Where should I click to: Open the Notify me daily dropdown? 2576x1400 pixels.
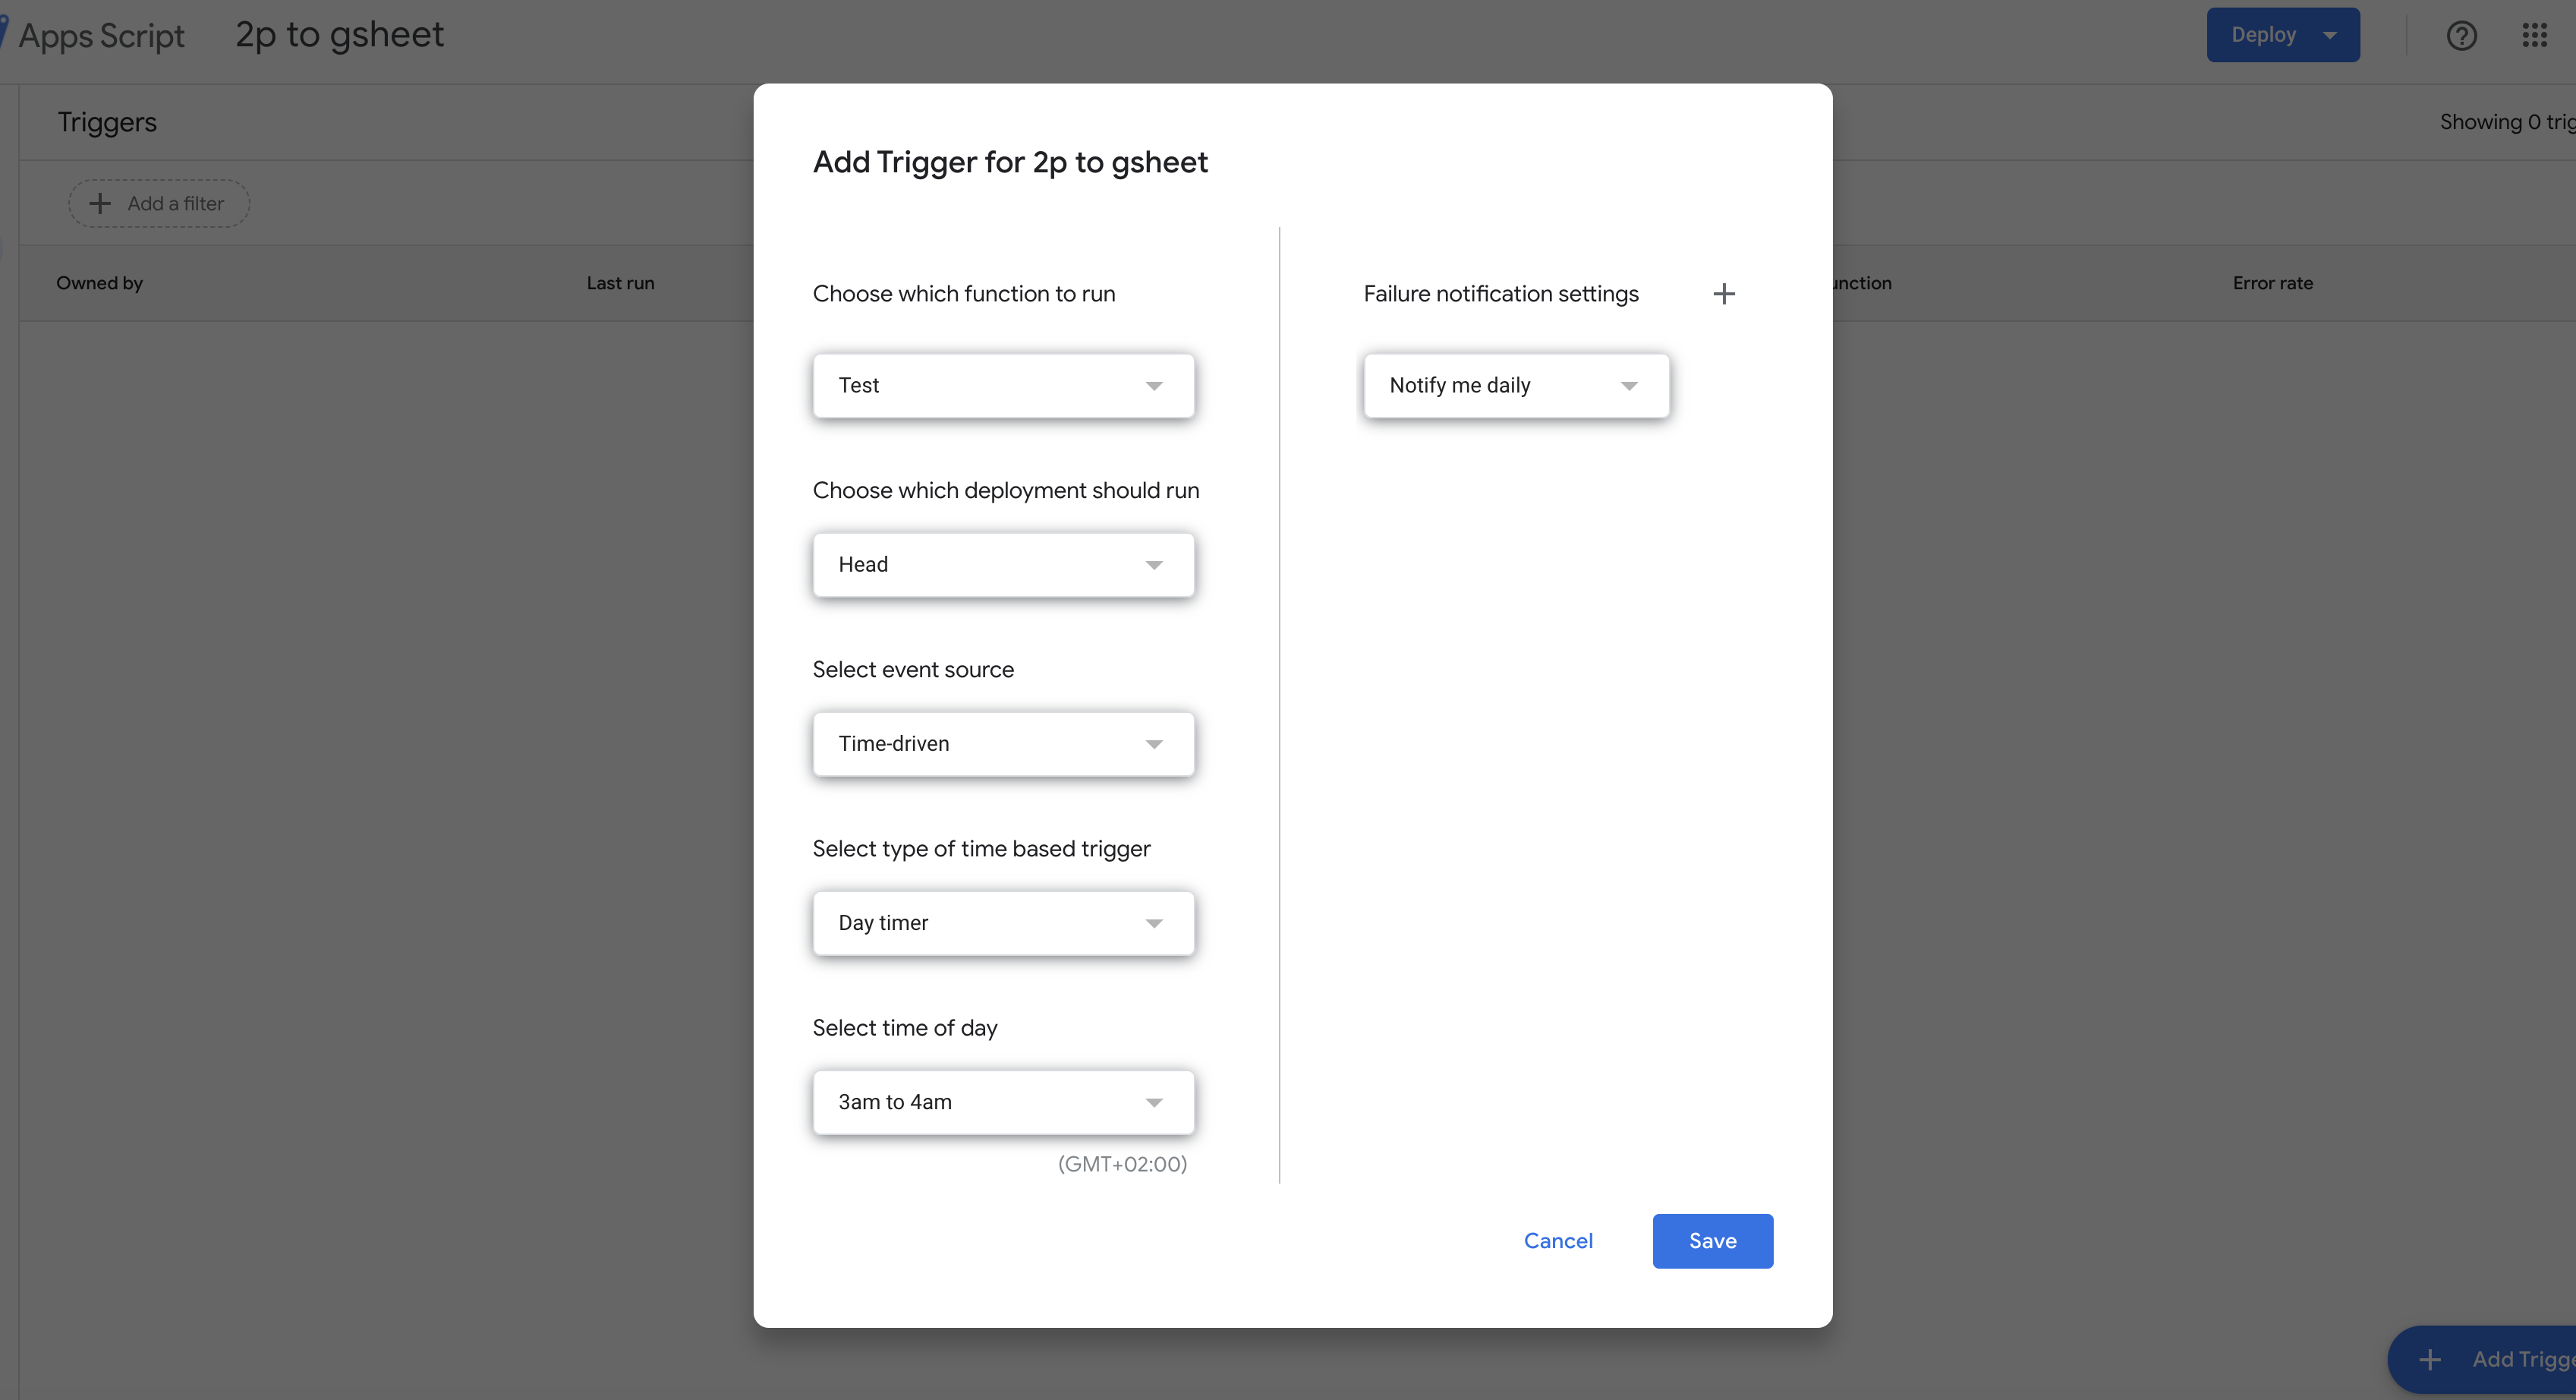(1516, 386)
